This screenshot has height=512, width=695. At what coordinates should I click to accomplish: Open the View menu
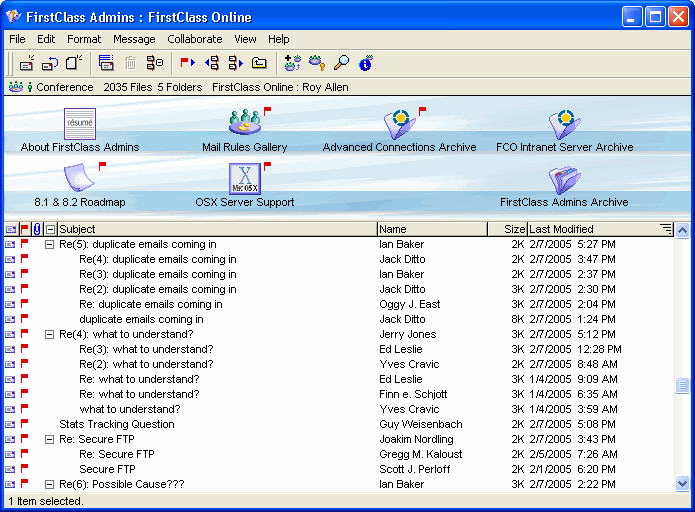click(x=245, y=39)
